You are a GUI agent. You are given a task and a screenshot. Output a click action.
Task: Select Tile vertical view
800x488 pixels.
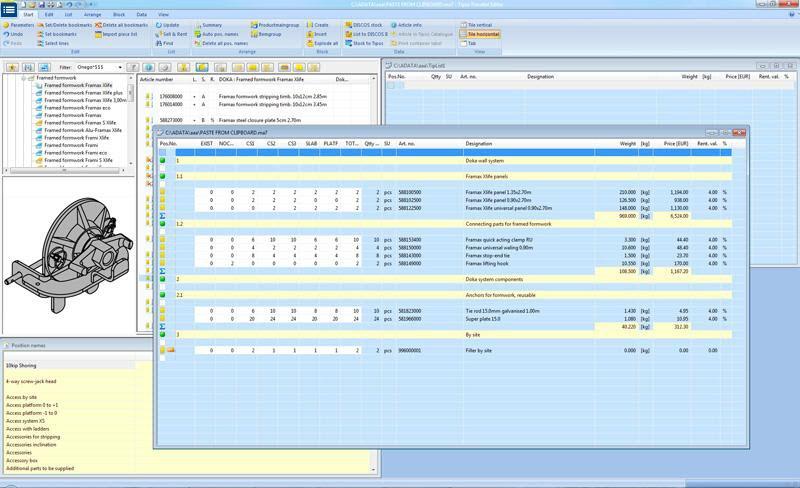476,25
